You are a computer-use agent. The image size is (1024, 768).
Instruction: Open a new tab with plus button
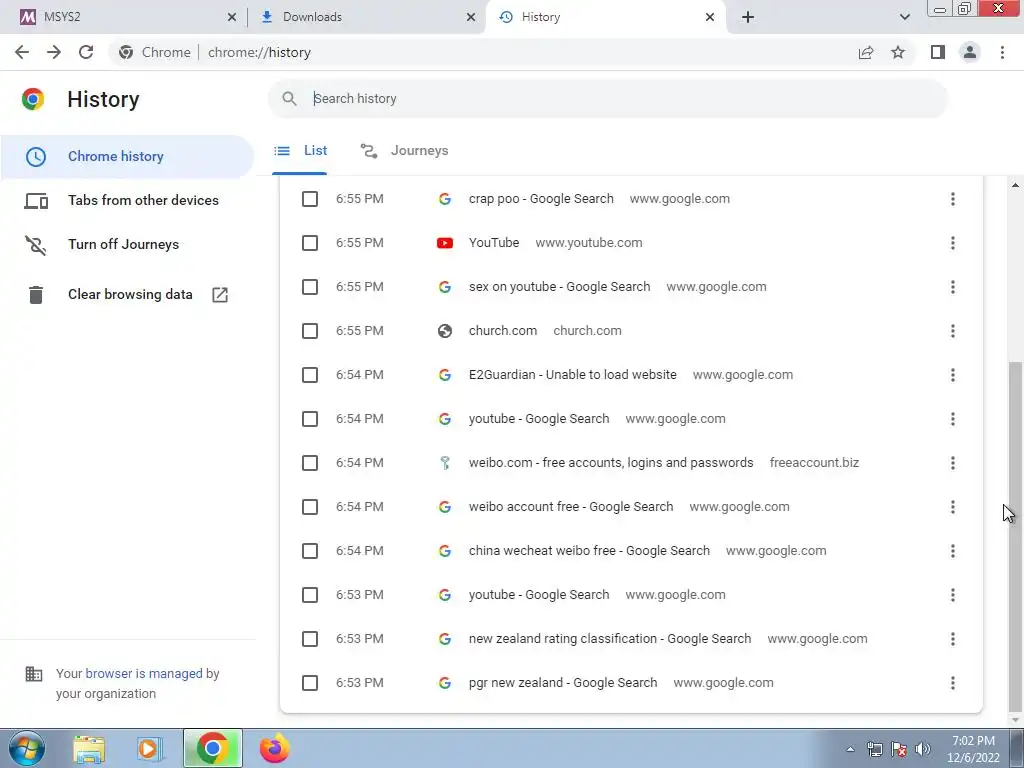pos(748,17)
